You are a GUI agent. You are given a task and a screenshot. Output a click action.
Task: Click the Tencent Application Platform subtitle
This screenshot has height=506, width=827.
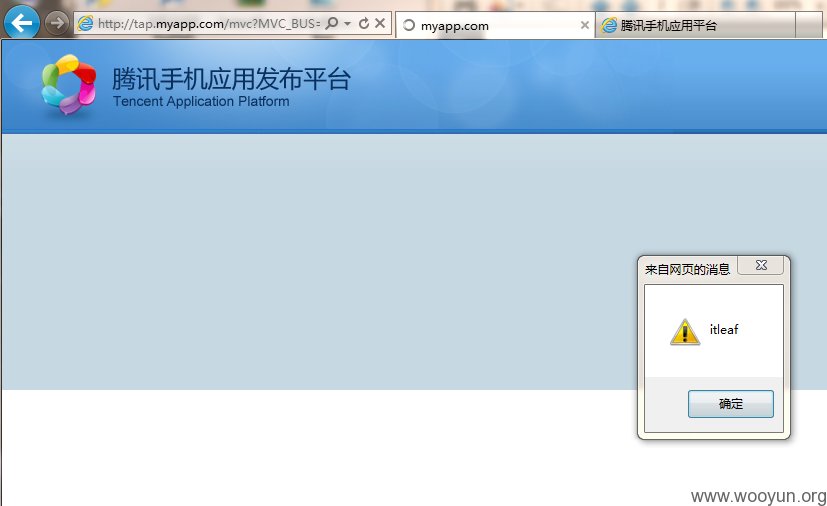pos(201,101)
